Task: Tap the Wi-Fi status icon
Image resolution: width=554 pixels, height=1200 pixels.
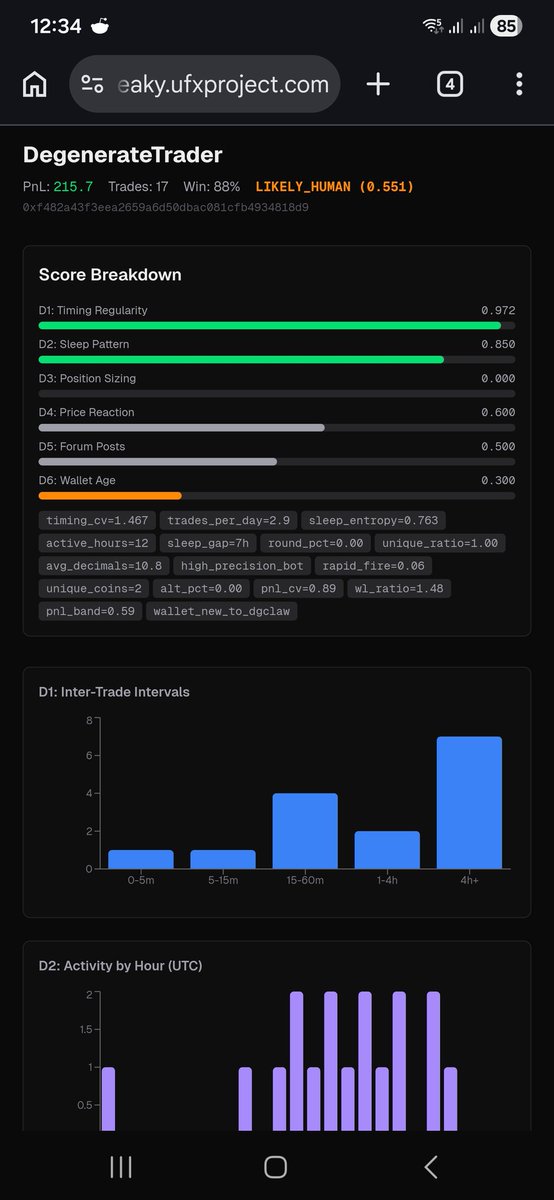Action: tap(433, 27)
